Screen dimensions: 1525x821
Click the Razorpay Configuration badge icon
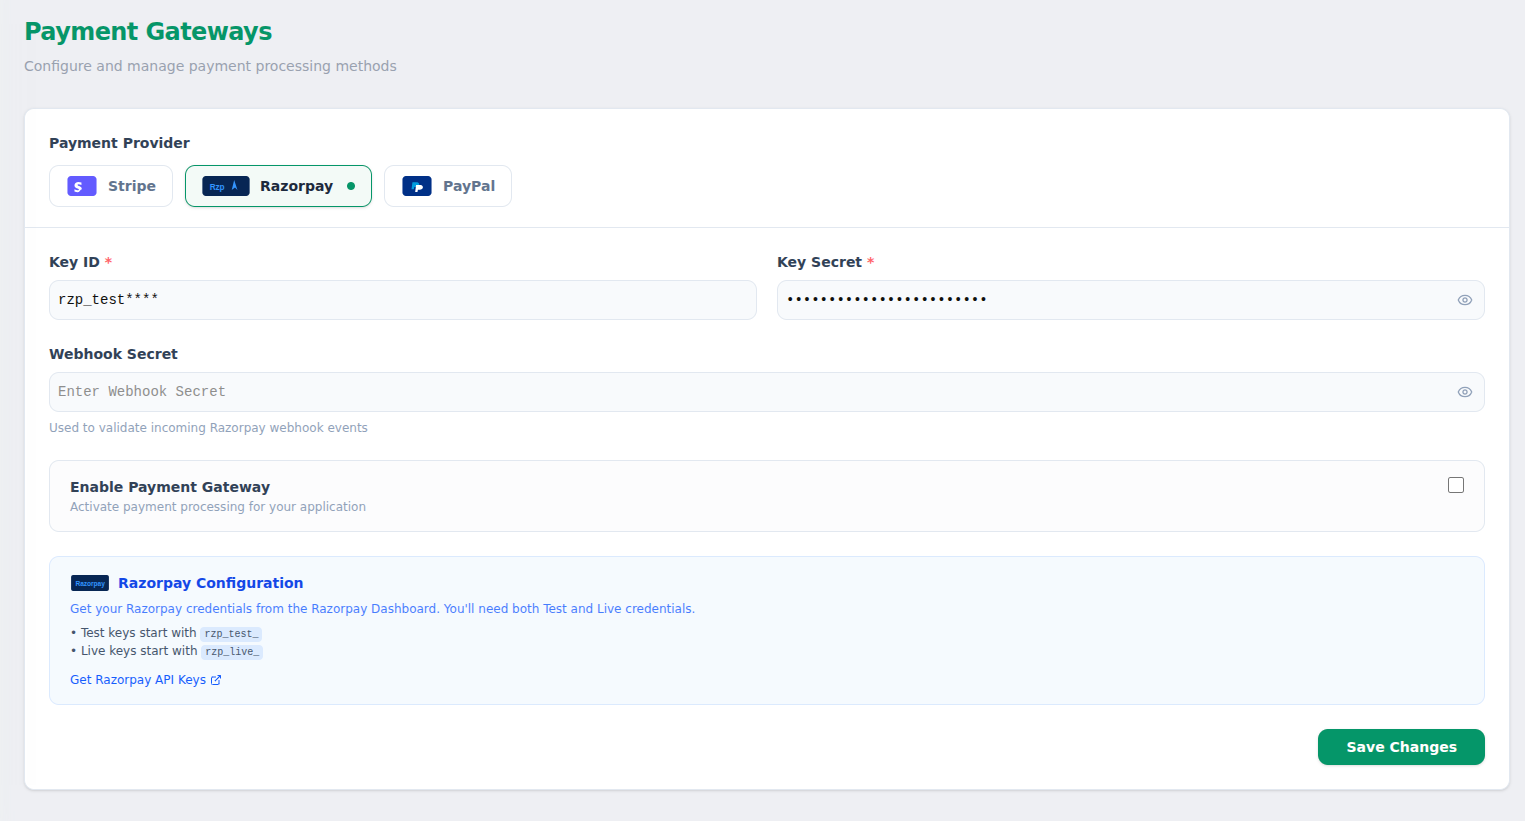[90, 583]
